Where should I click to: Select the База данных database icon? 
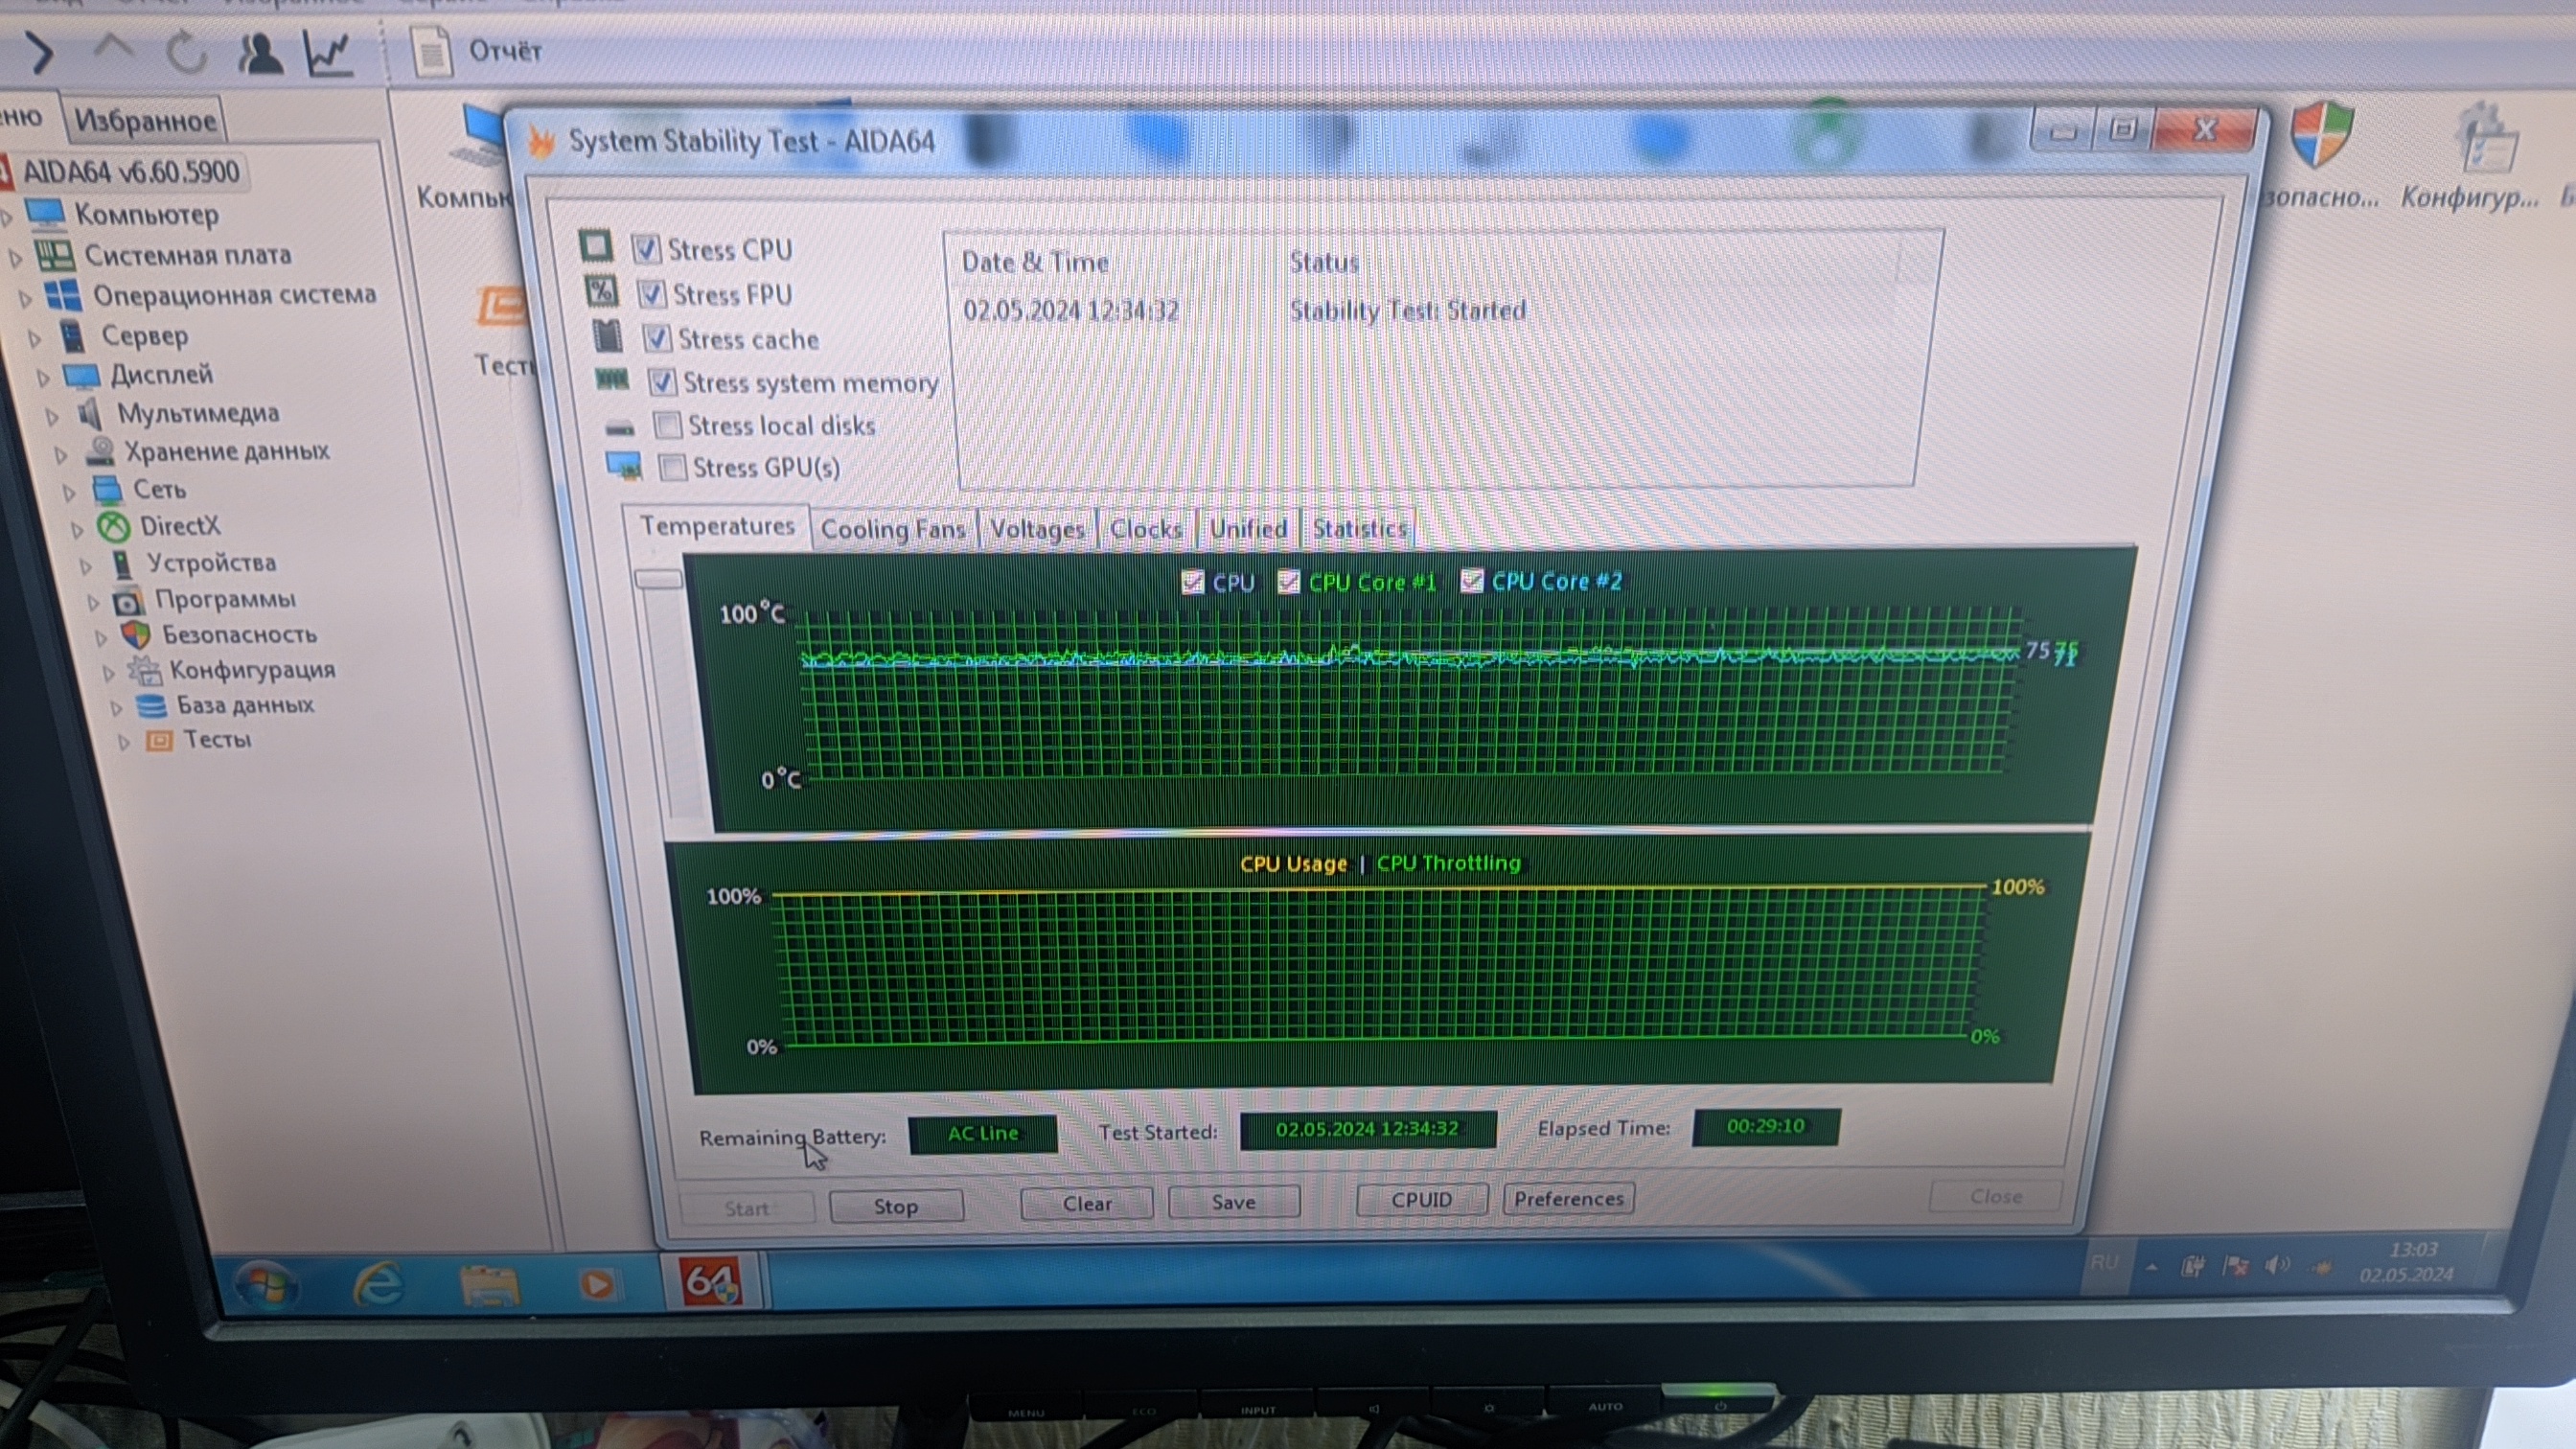(x=151, y=705)
